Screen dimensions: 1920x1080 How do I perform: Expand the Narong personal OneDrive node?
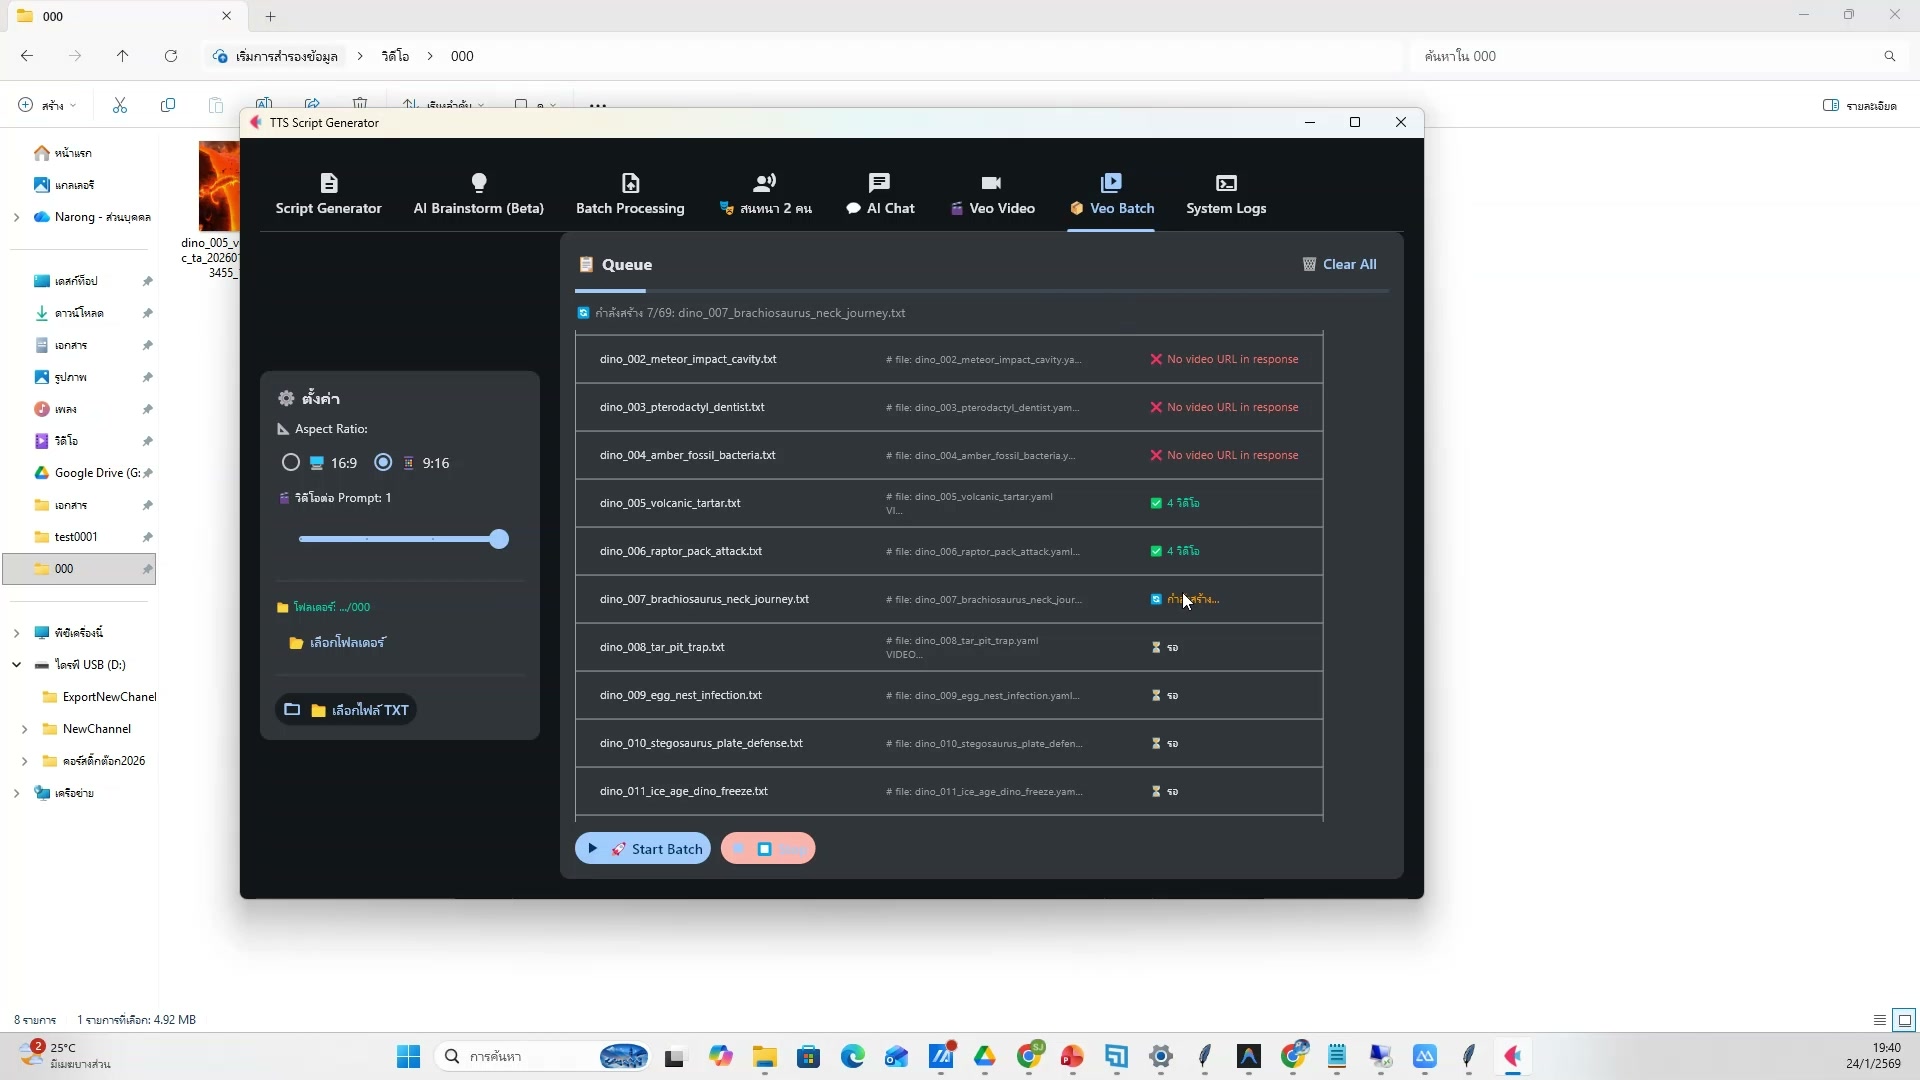click(16, 217)
